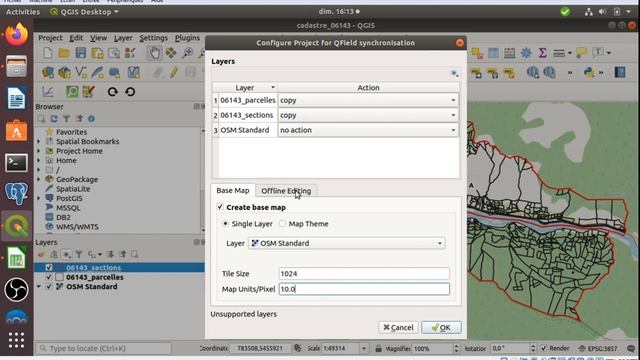This screenshot has width=640, height=360.
Task: Toggle the Render checkbox in status bar
Action: 543,349
